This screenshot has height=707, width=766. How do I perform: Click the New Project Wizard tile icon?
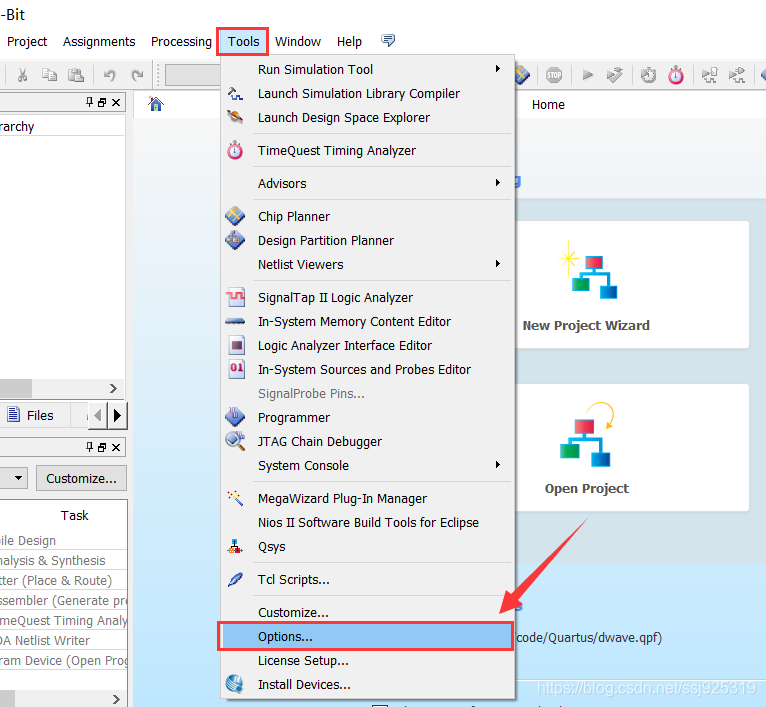(589, 270)
